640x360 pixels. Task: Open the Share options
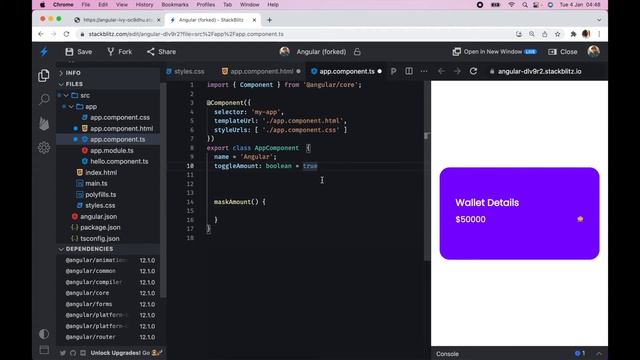[x=162, y=52]
